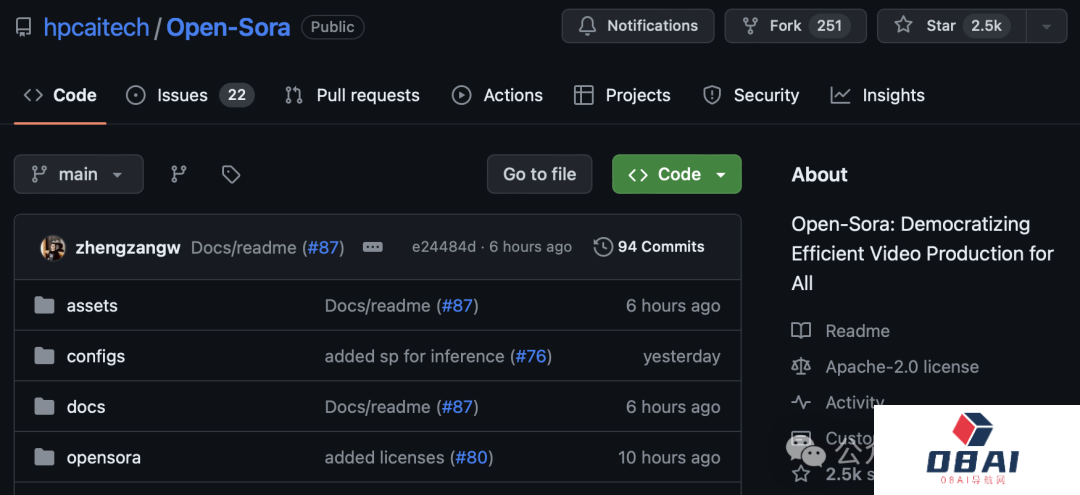Switch to the Code tab
Image resolution: width=1080 pixels, height=495 pixels.
point(60,95)
